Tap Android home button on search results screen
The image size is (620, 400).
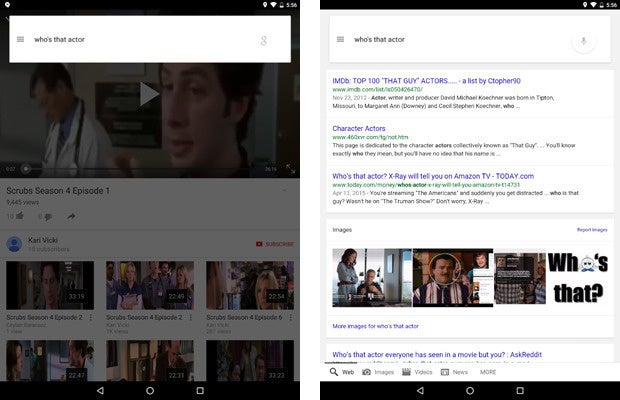pos(470,391)
